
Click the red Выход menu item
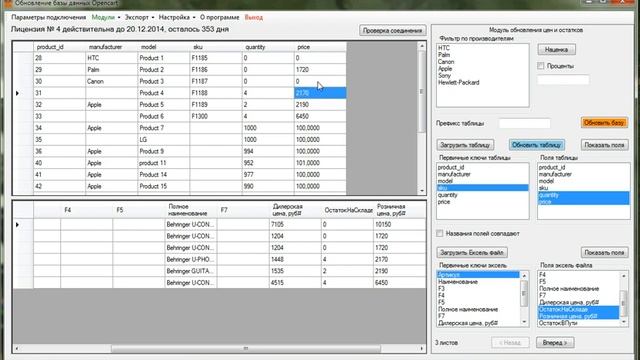pyautogui.click(x=253, y=18)
